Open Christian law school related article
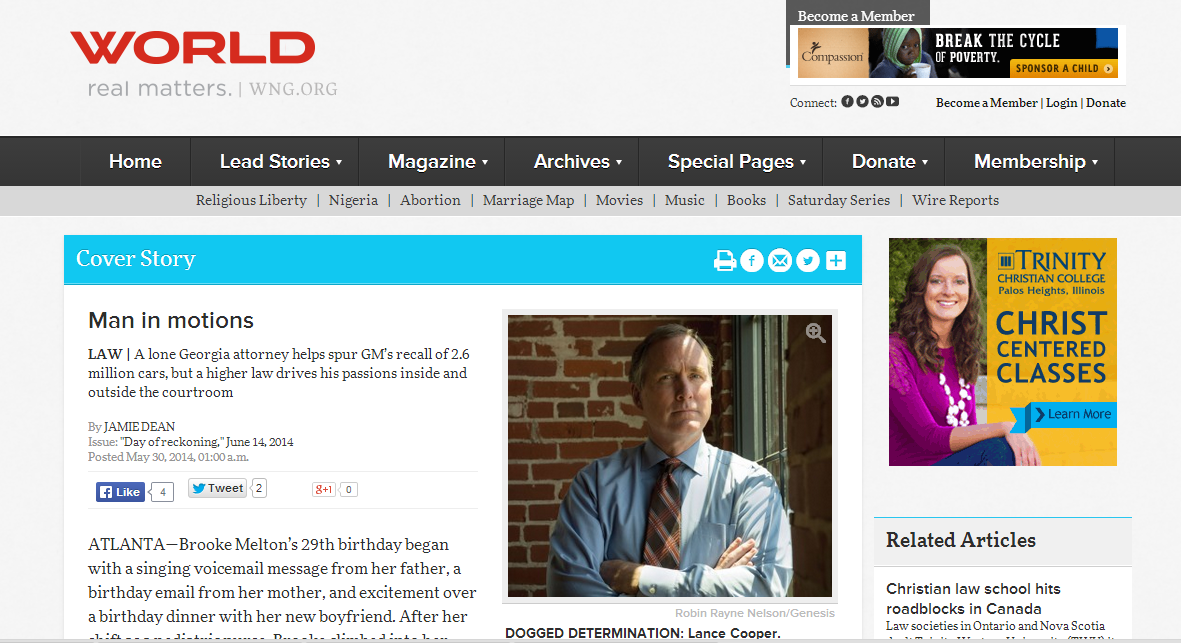Viewport: 1181px width, 643px height. pos(973,599)
